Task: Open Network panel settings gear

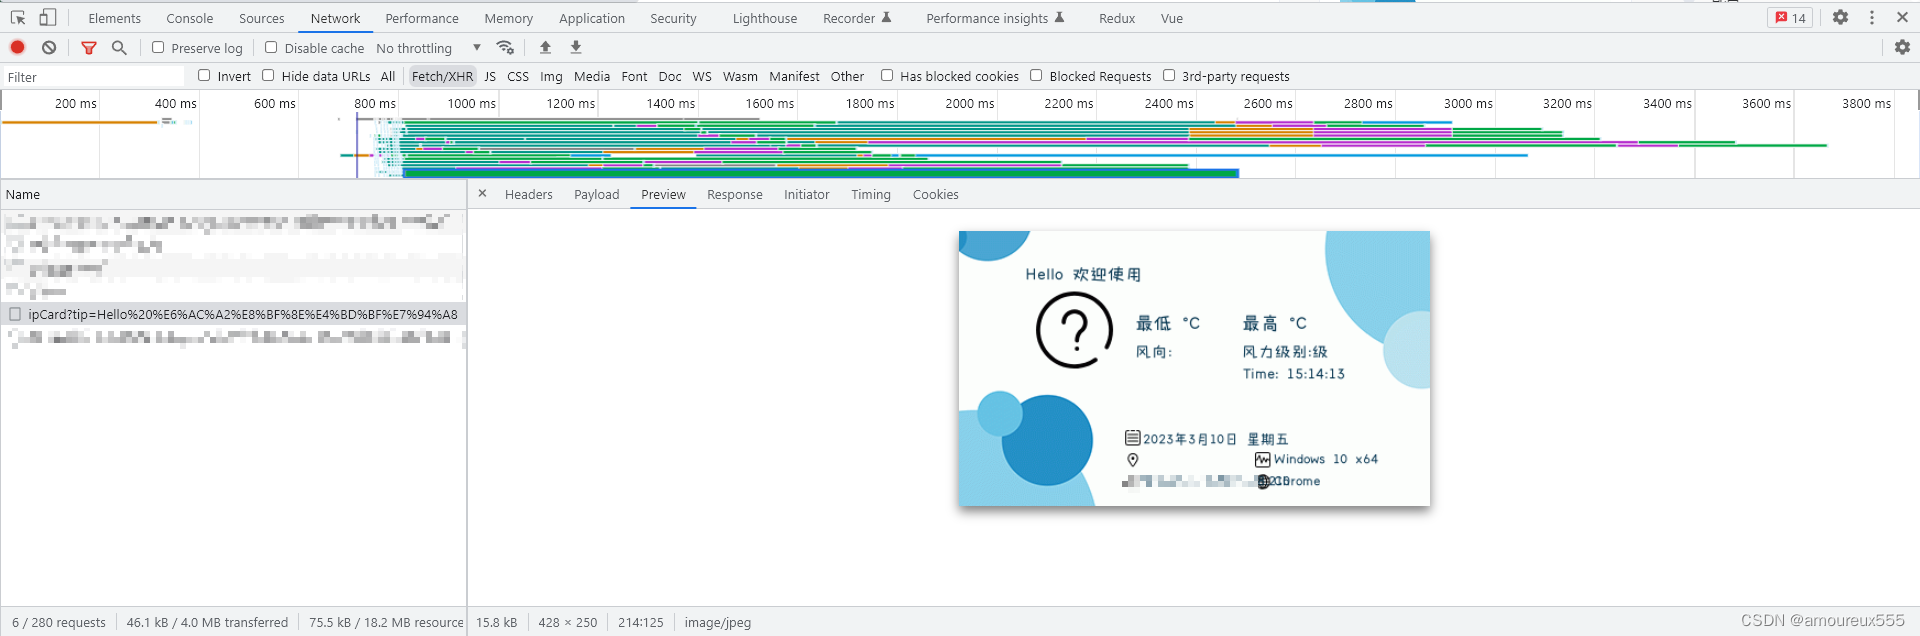Action: click(x=1902, y=47)
